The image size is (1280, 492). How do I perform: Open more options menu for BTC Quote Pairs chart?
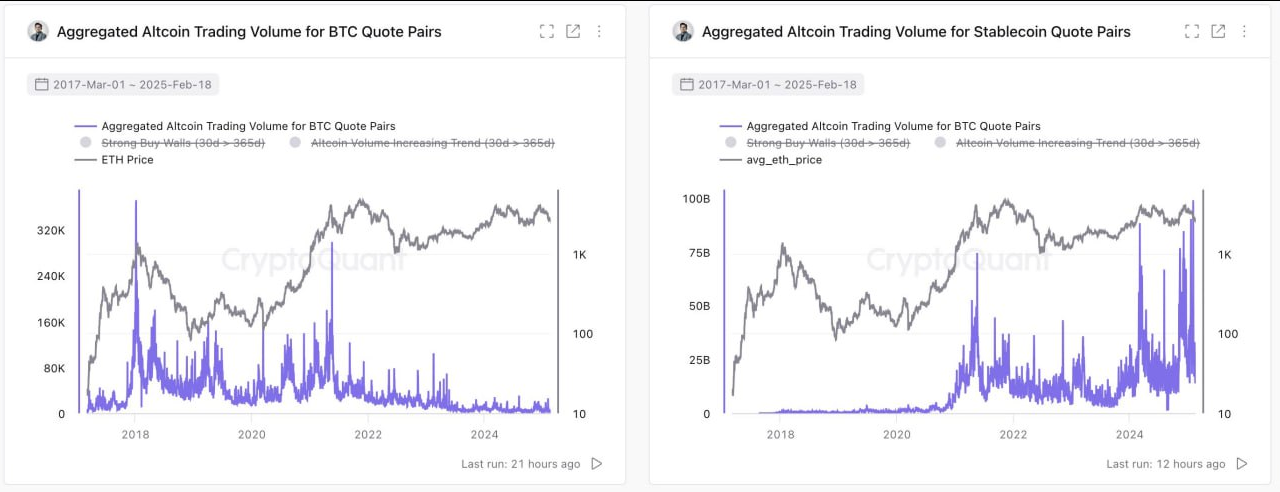(599, 31)
